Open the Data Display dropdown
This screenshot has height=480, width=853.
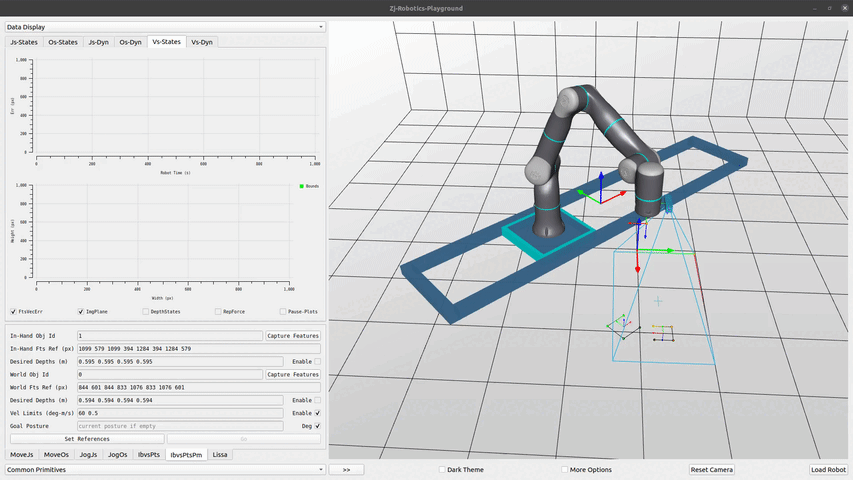pyautogui.click(x=165, y=27)
